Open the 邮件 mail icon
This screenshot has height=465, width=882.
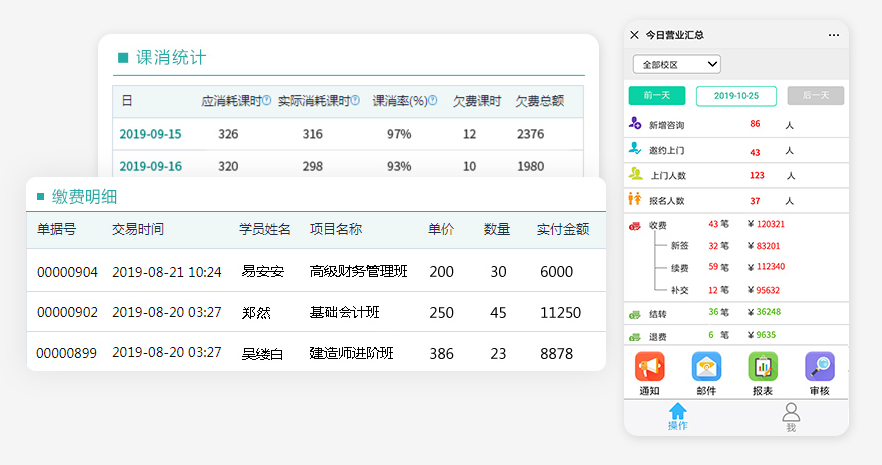point(706,367)
